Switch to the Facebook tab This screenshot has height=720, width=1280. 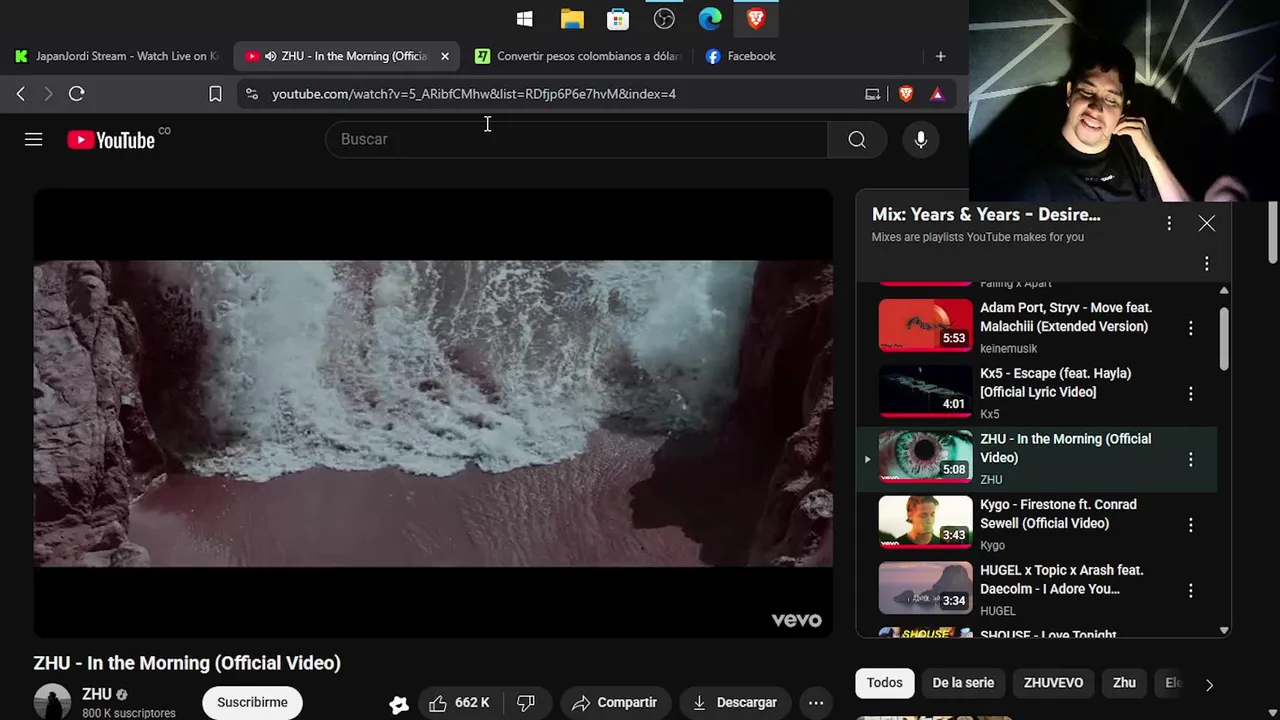click(742, 56)
